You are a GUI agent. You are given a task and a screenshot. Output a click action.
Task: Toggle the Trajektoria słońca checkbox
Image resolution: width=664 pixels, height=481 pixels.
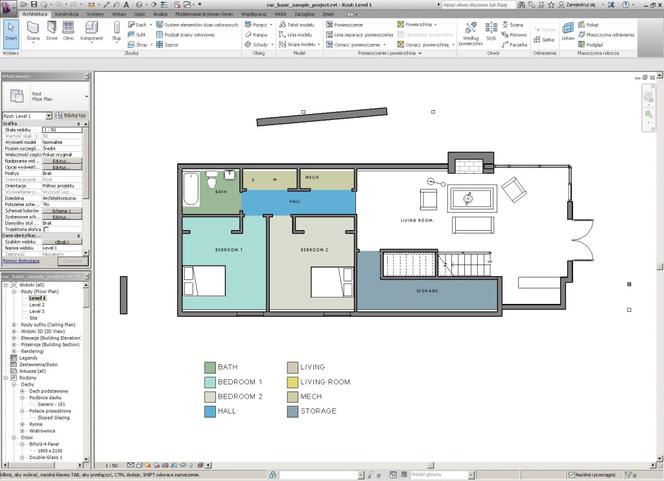pos(46,229)
